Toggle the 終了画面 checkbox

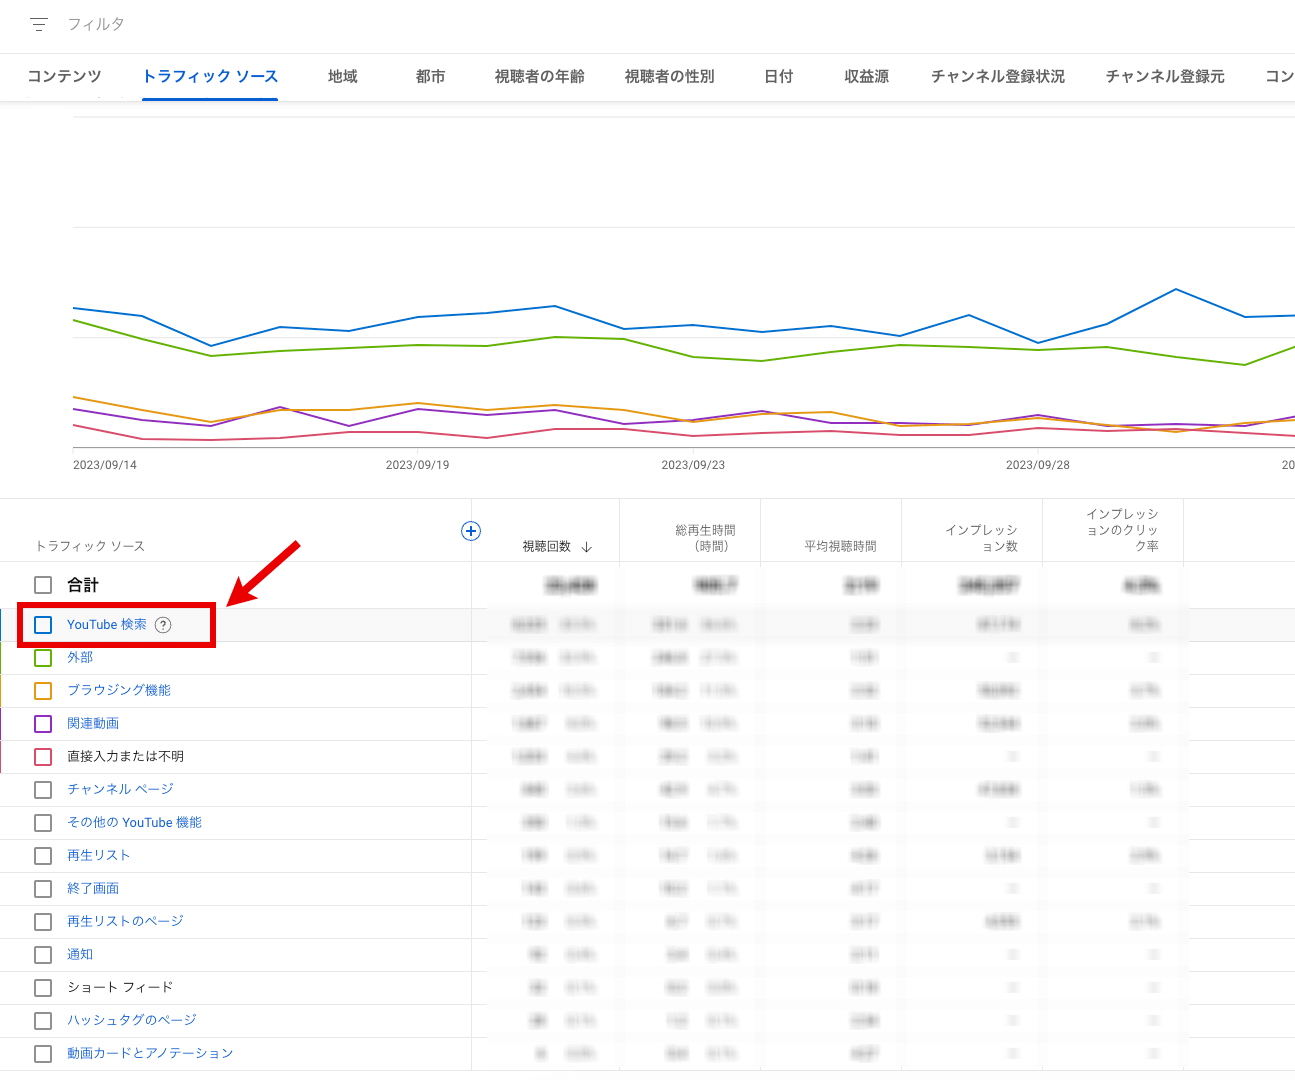pos(43,889)
